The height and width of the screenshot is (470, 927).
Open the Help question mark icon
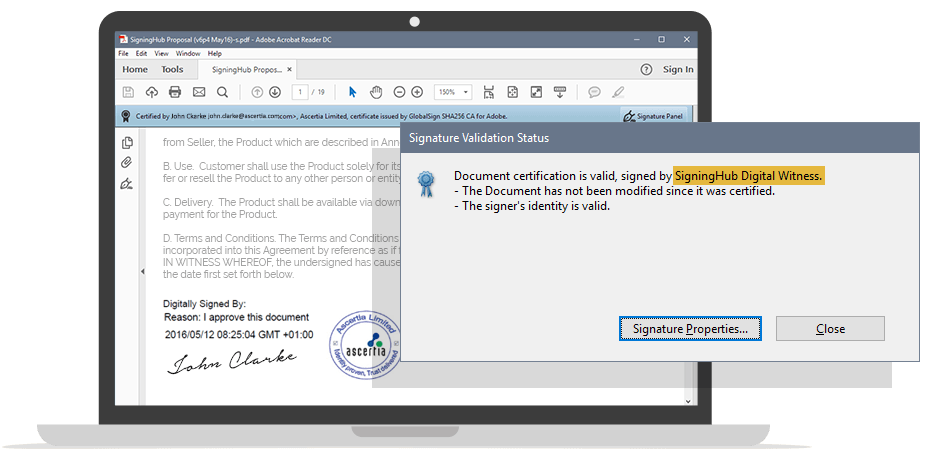pos(646,69)
